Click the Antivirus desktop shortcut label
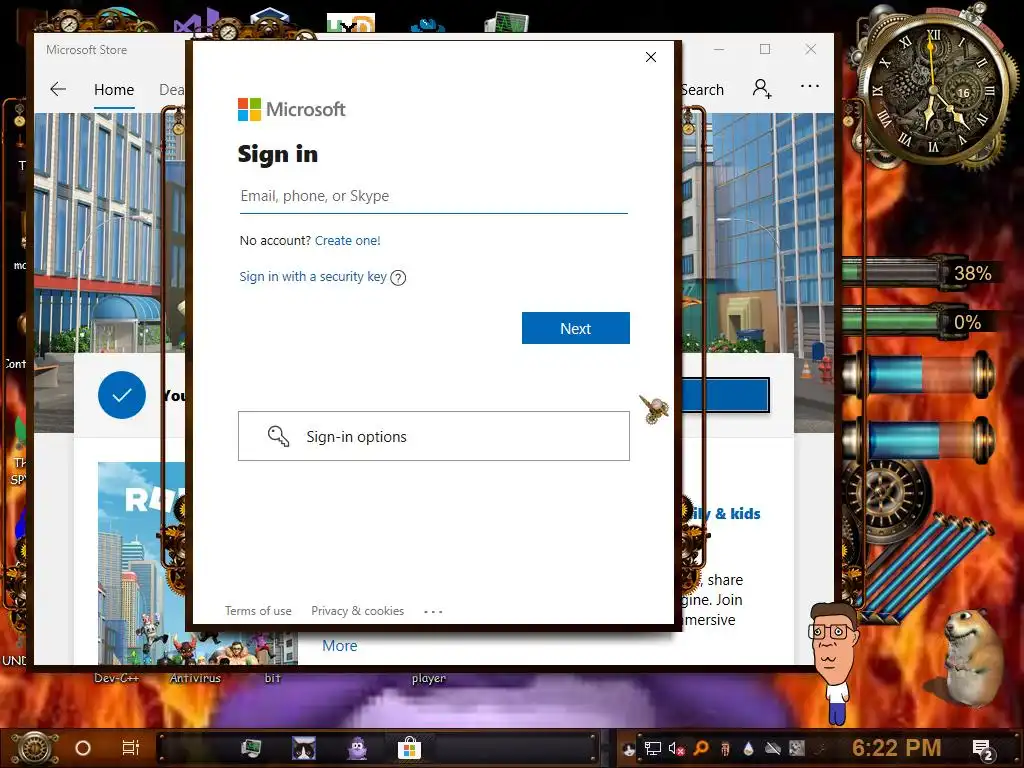 pyautogui.click(x=195, y=679)
